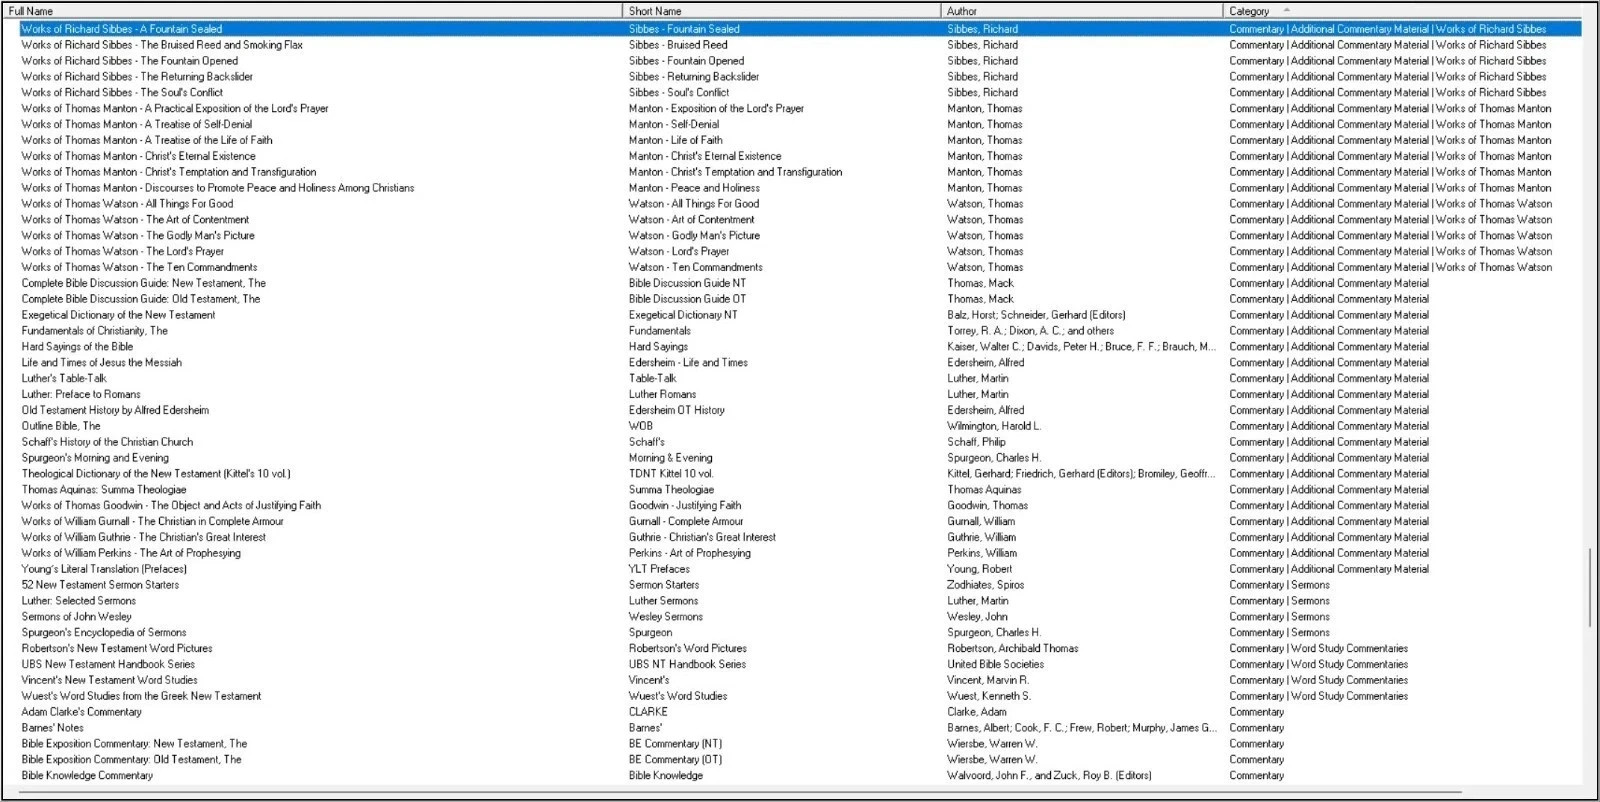Click the Category column header
Screen dimensions: 1600x802
click(x=1402, y=11)
